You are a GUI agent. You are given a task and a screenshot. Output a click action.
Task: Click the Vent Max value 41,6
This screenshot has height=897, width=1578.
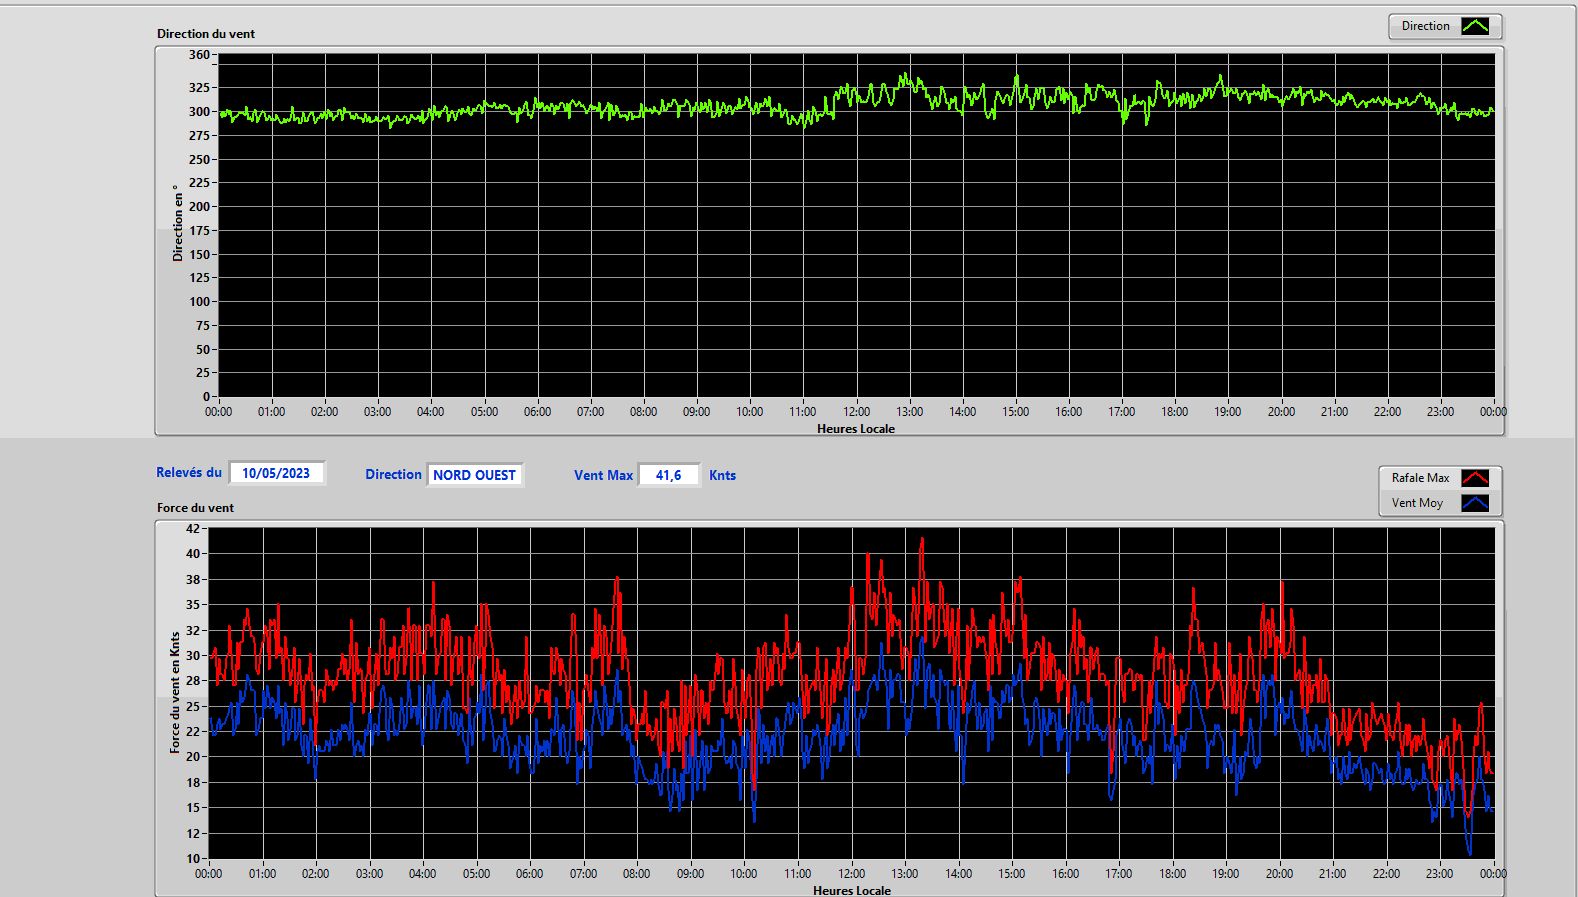tap(668, 475)
